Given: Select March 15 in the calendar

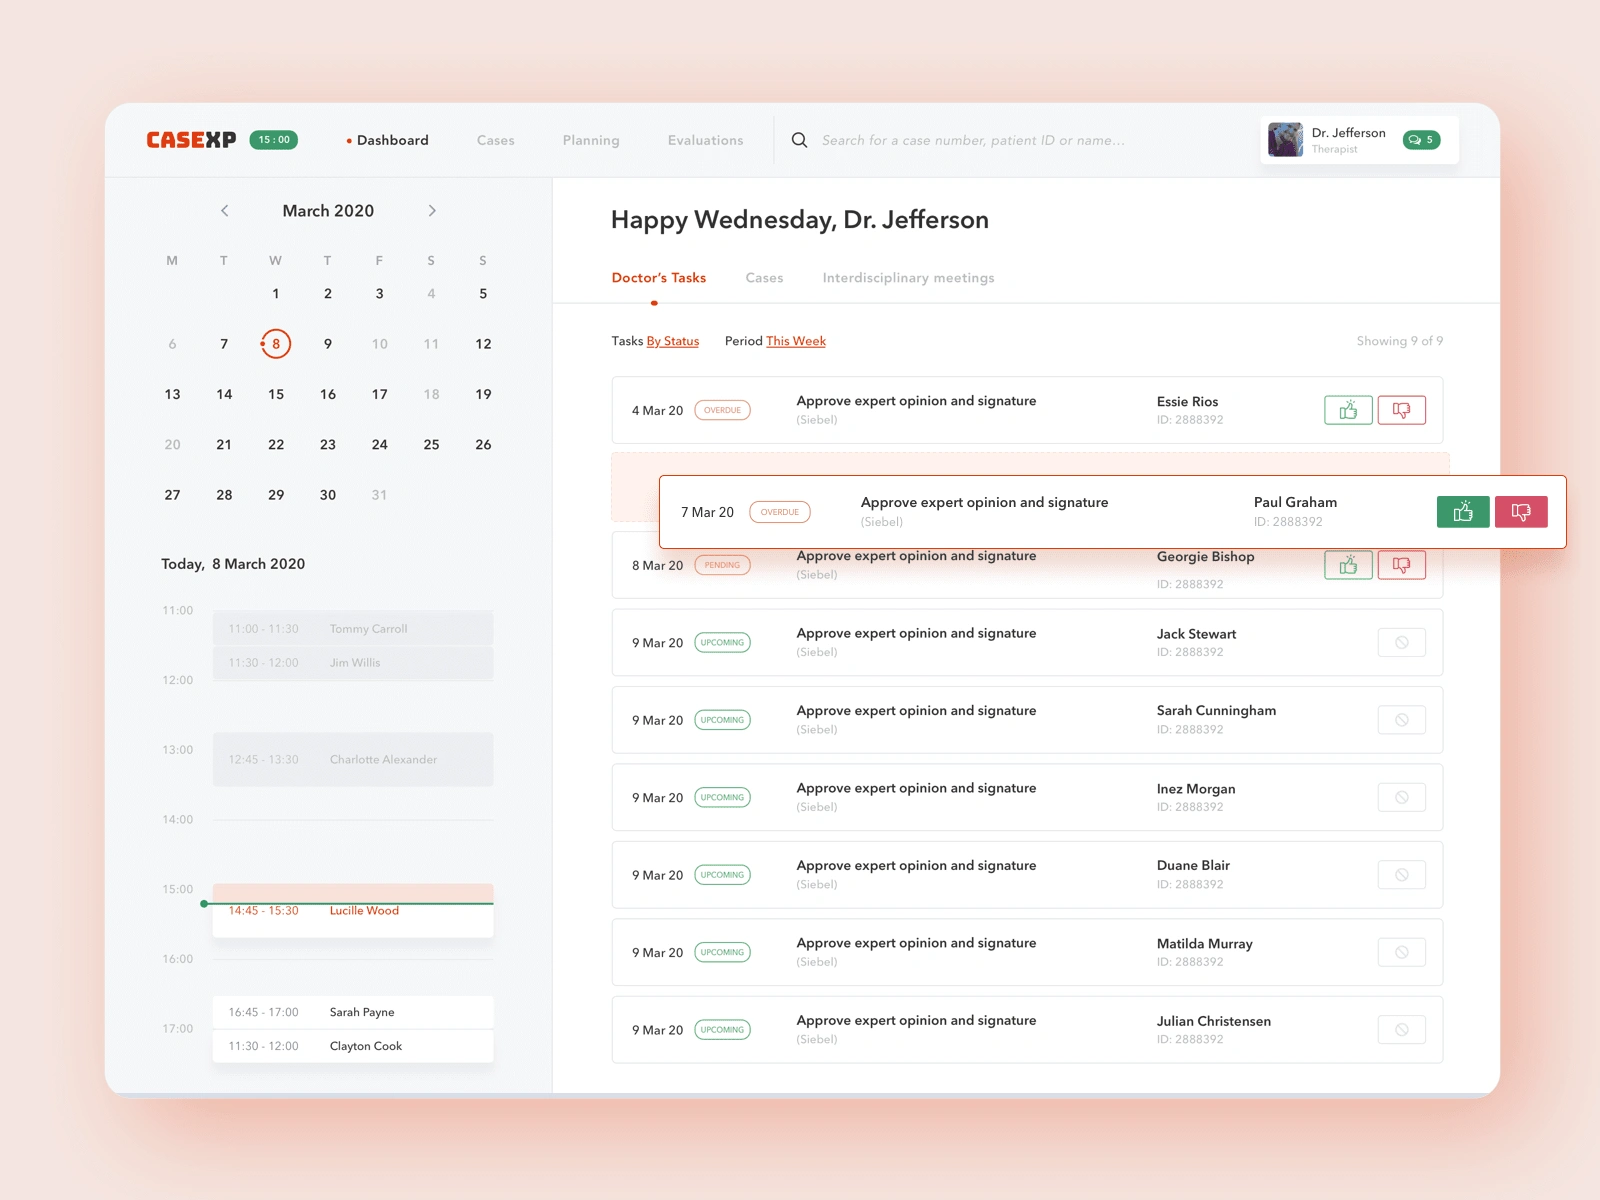Looking at the screenshot, I should (276, 394).
